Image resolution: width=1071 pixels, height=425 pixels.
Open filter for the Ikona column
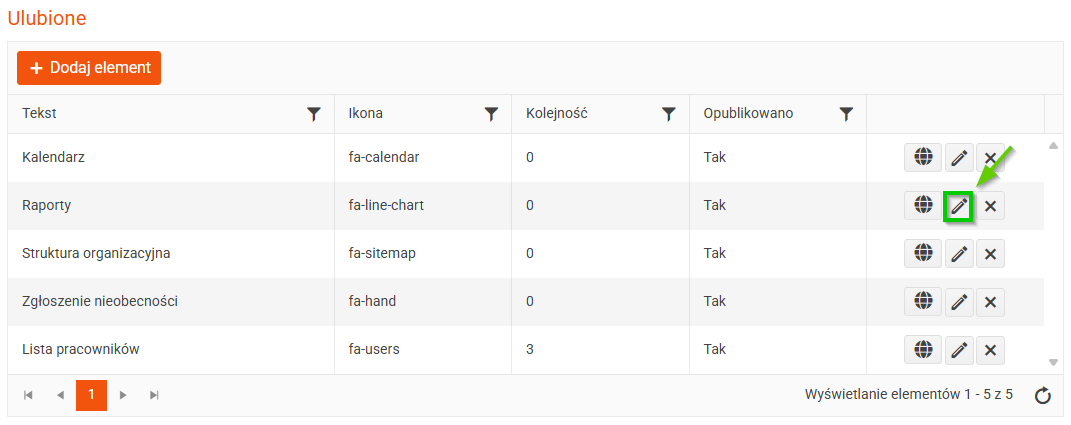[491, 114]
